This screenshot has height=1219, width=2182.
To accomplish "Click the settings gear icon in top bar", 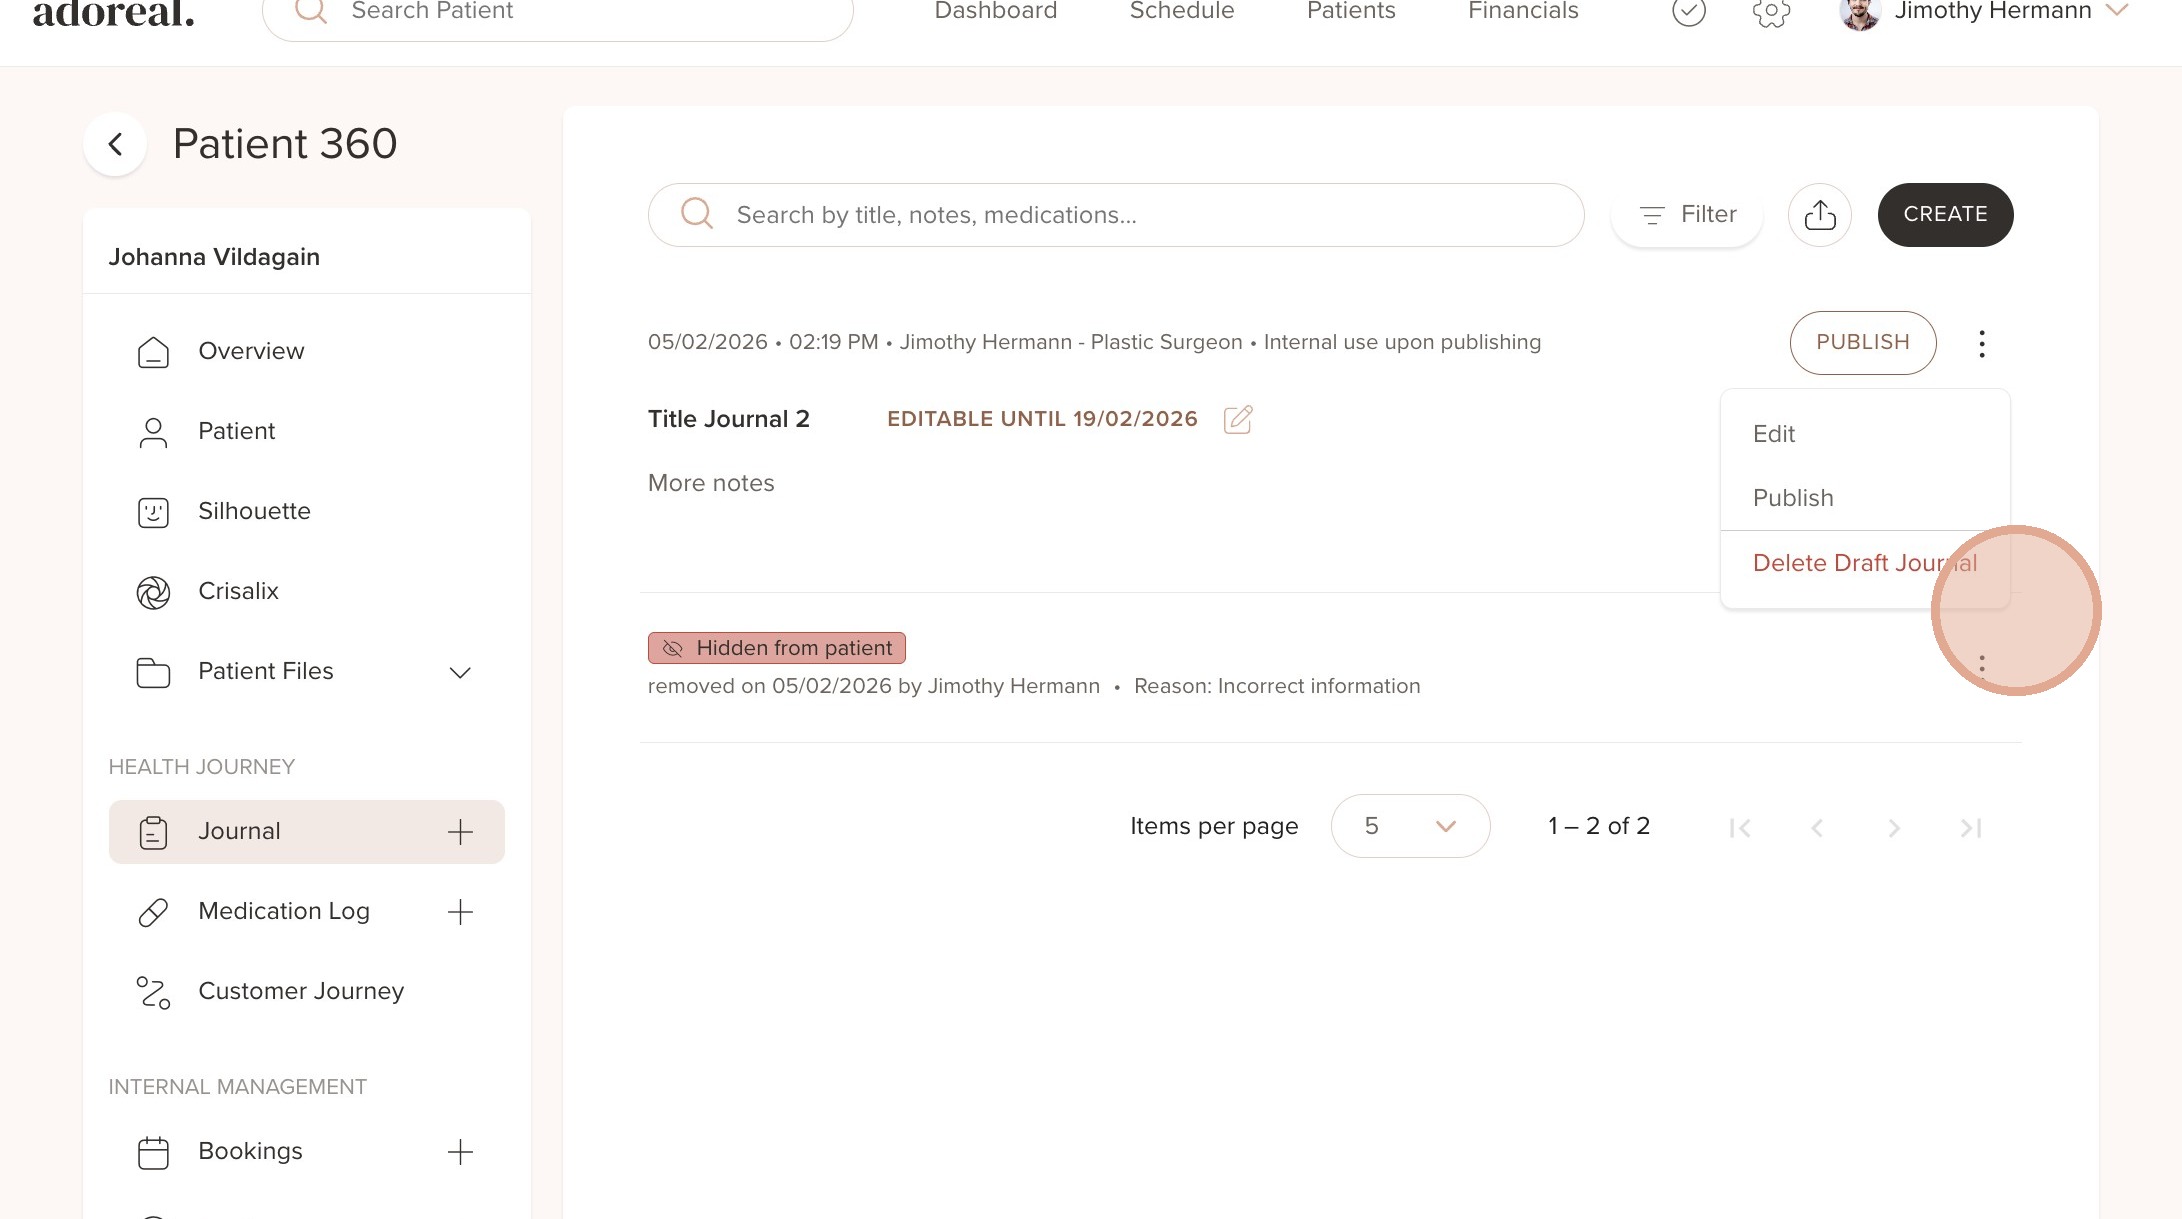I will pyautogui.click(x=1770, y=12).
